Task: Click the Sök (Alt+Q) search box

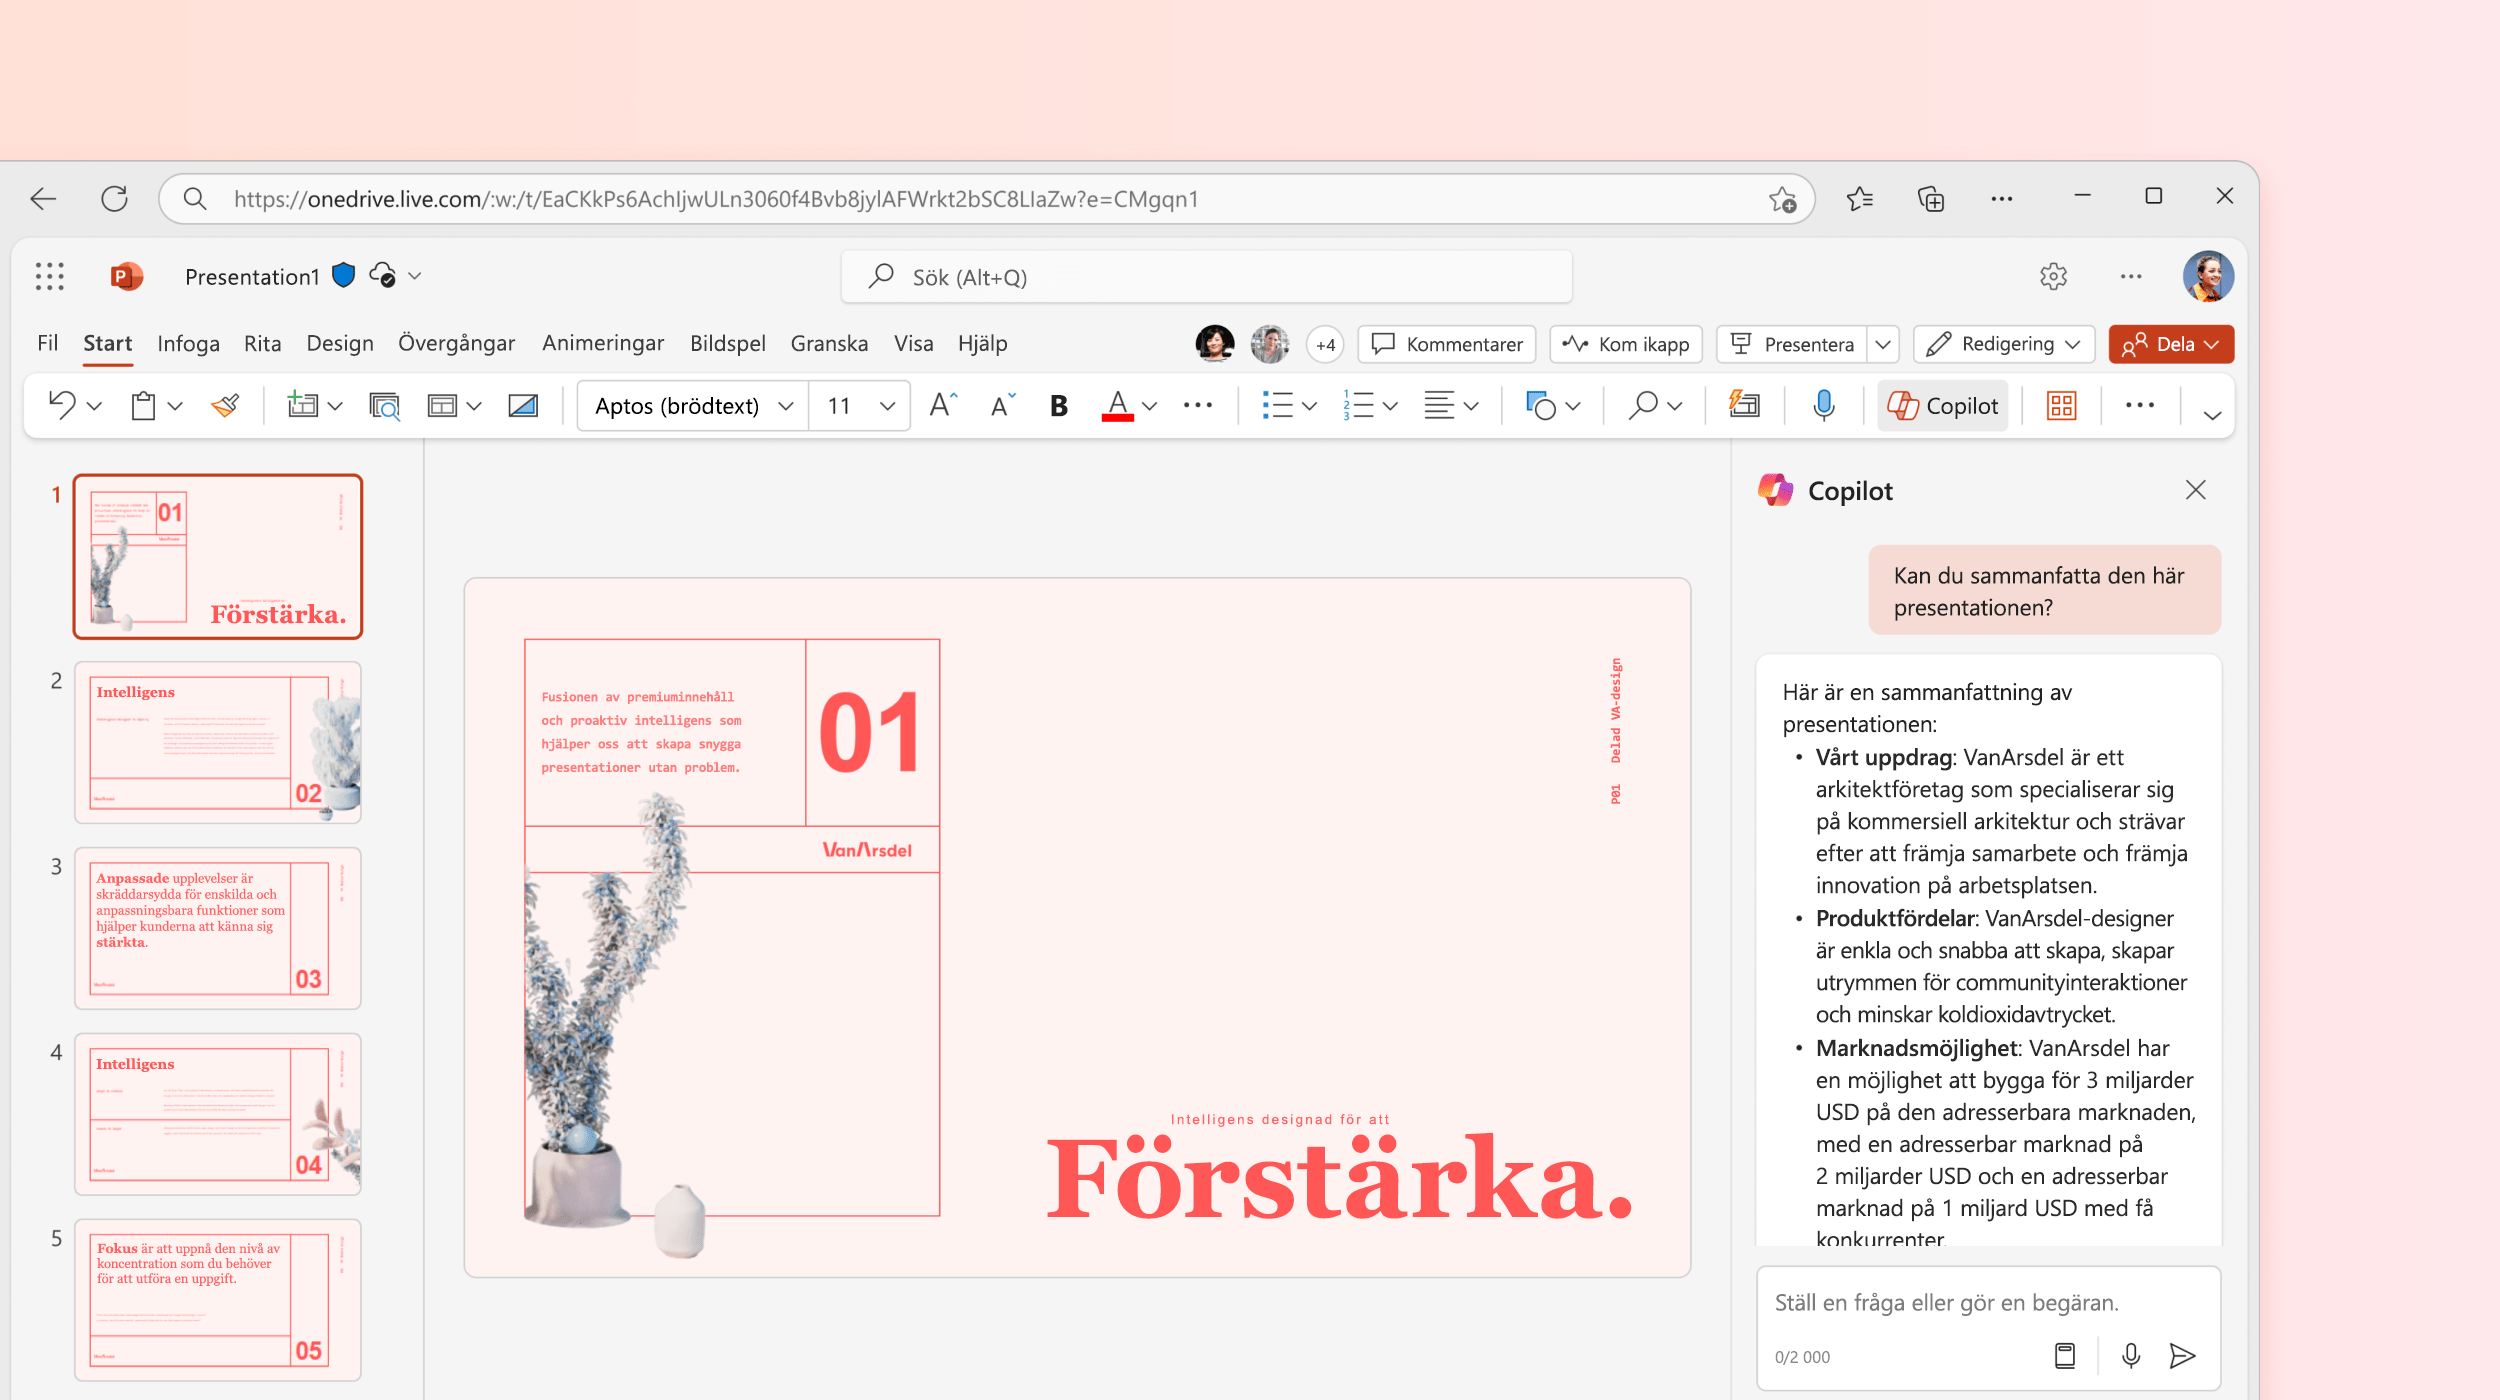Action: tap(1207, 277)
